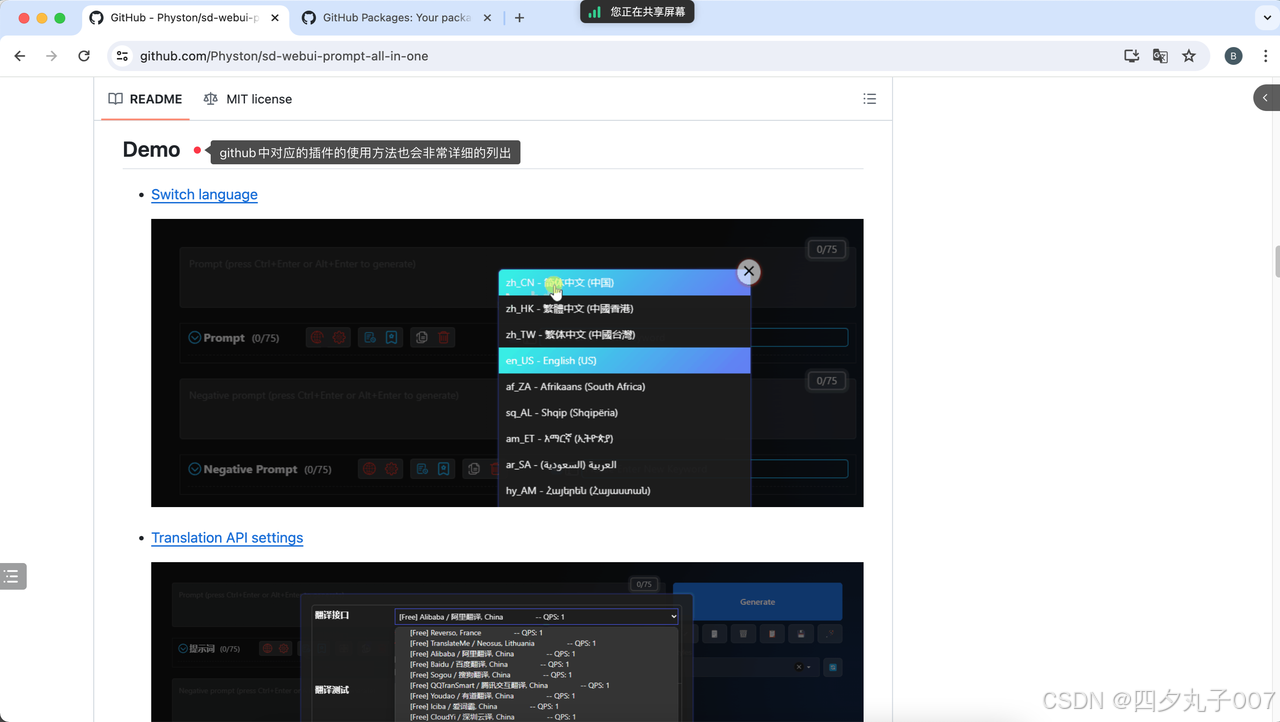Click am_ET language row

(624, 438)
